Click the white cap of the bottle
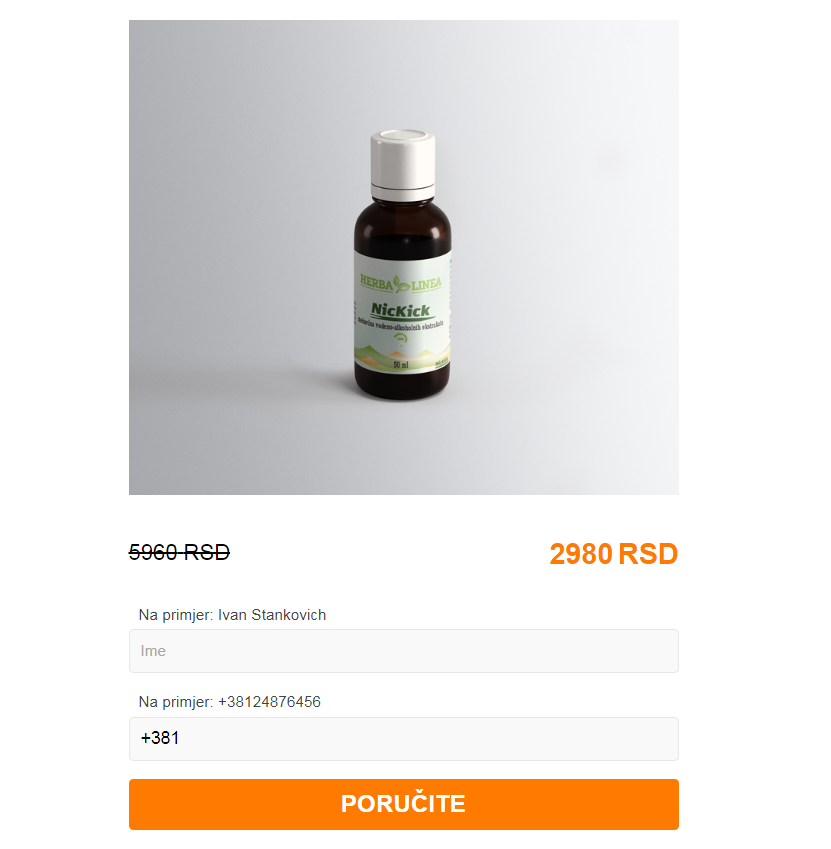 pos(402,158)
